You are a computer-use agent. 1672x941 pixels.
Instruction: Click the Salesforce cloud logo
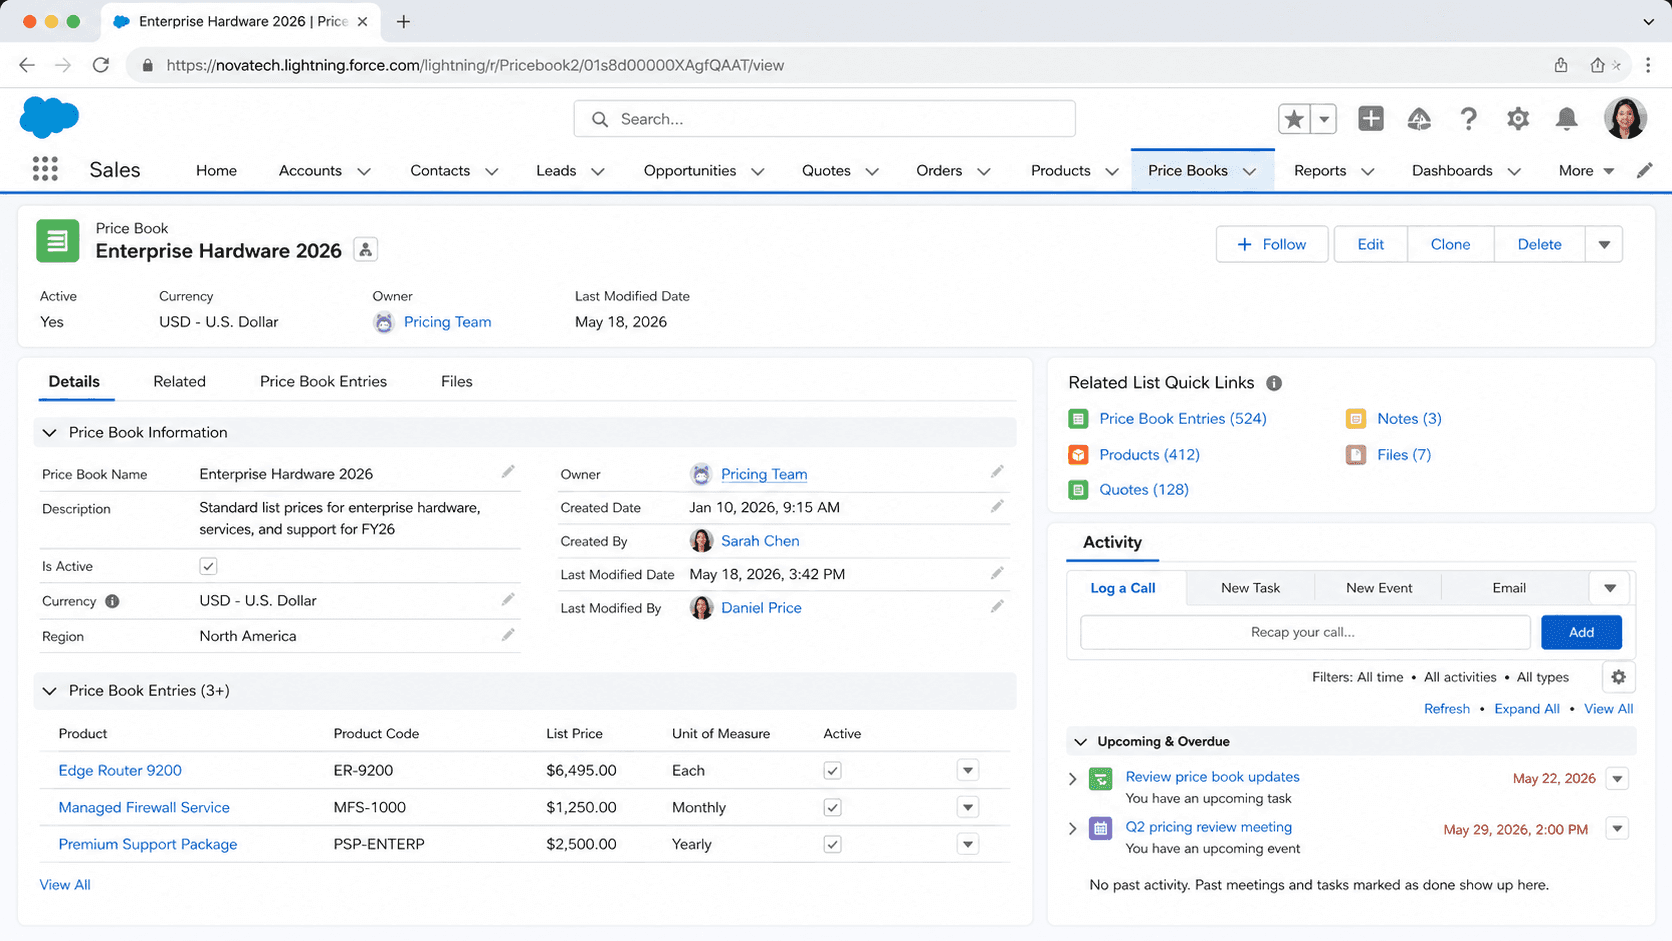pos(49,117)
